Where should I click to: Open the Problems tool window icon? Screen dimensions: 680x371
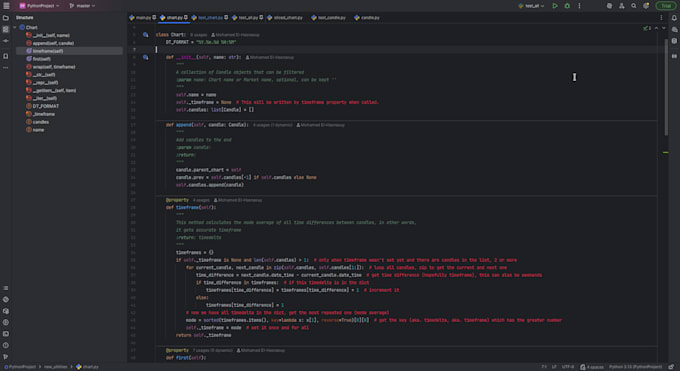6,345
